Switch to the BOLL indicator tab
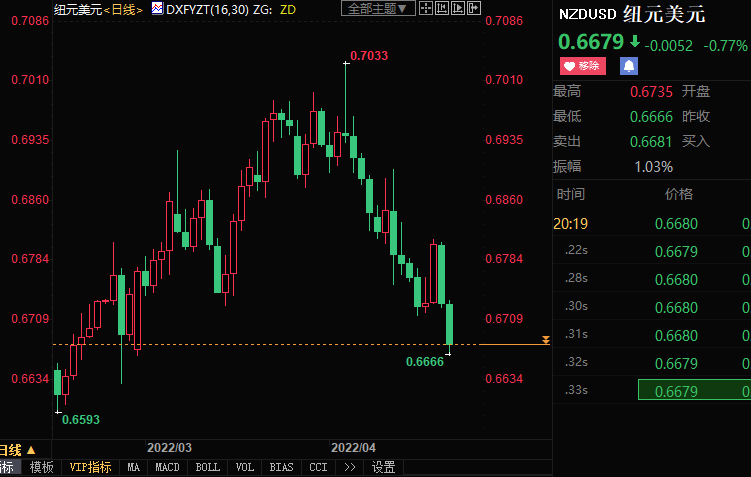751x477 pixels. tap(207, 467)
